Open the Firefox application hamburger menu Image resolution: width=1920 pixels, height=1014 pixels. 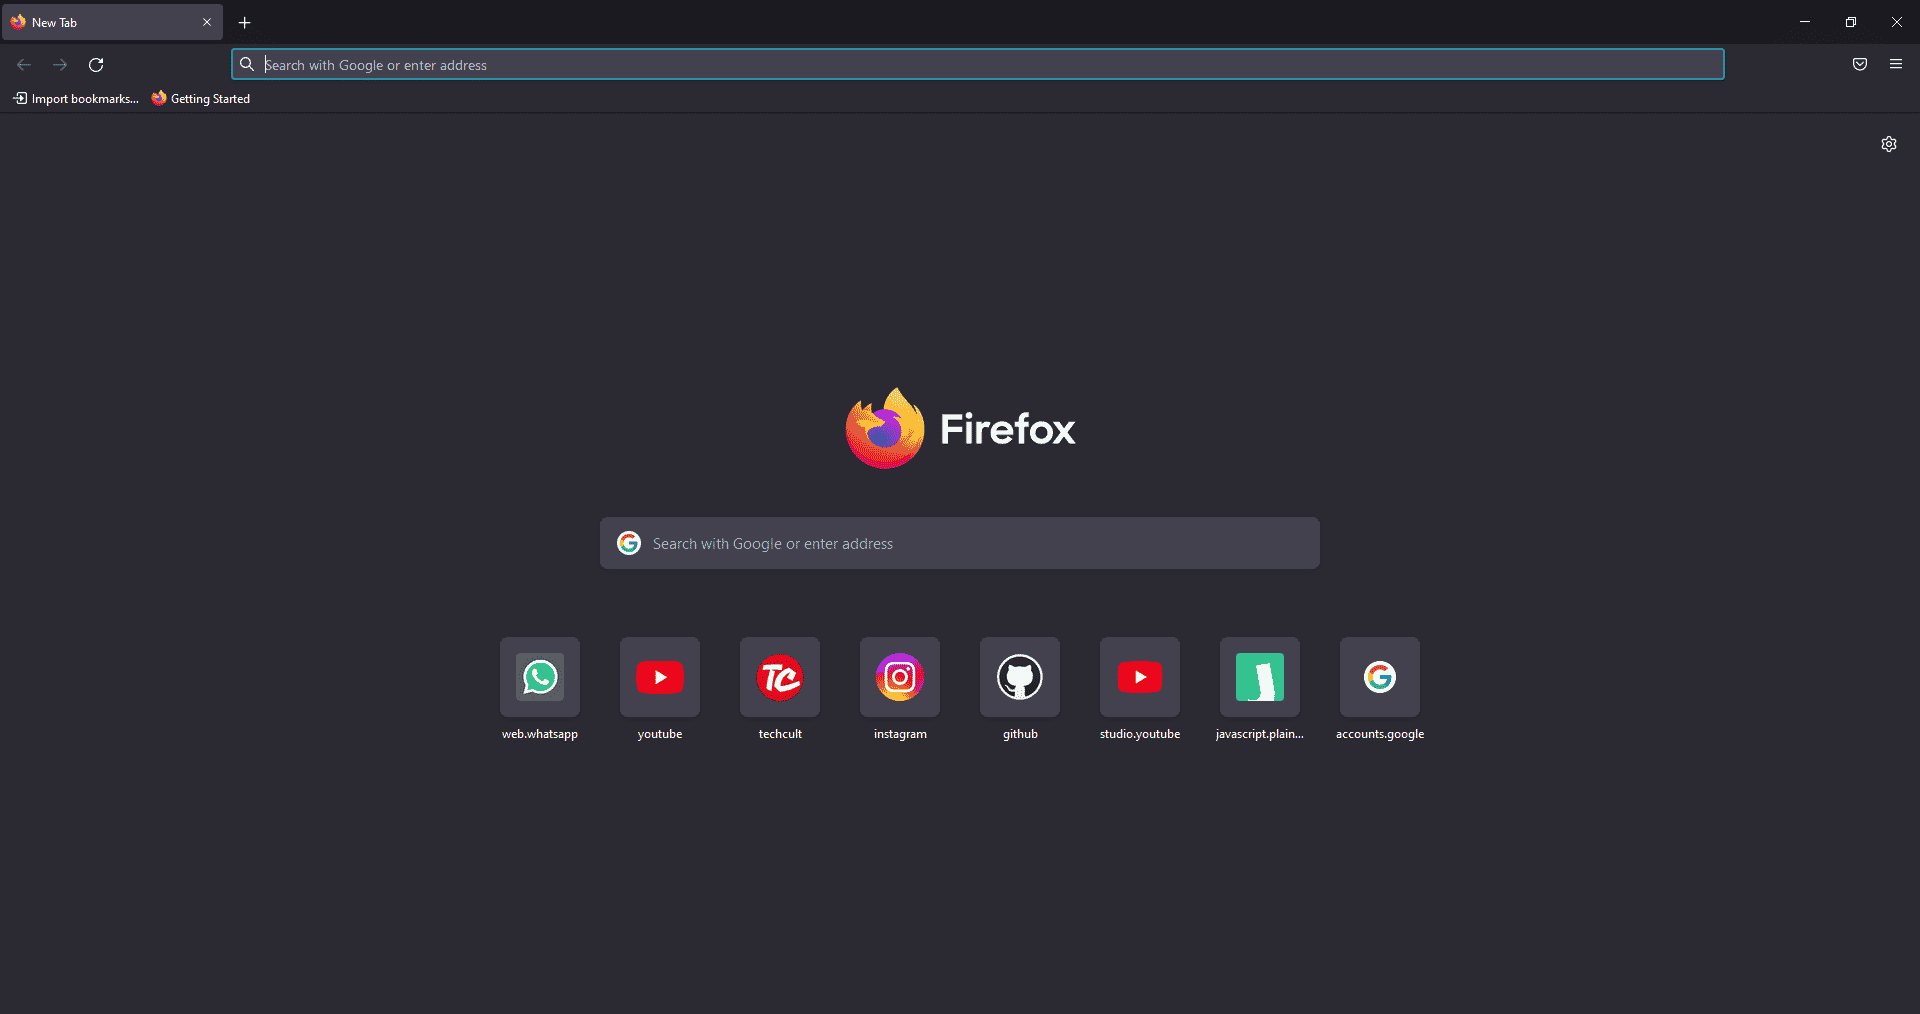1896,64
